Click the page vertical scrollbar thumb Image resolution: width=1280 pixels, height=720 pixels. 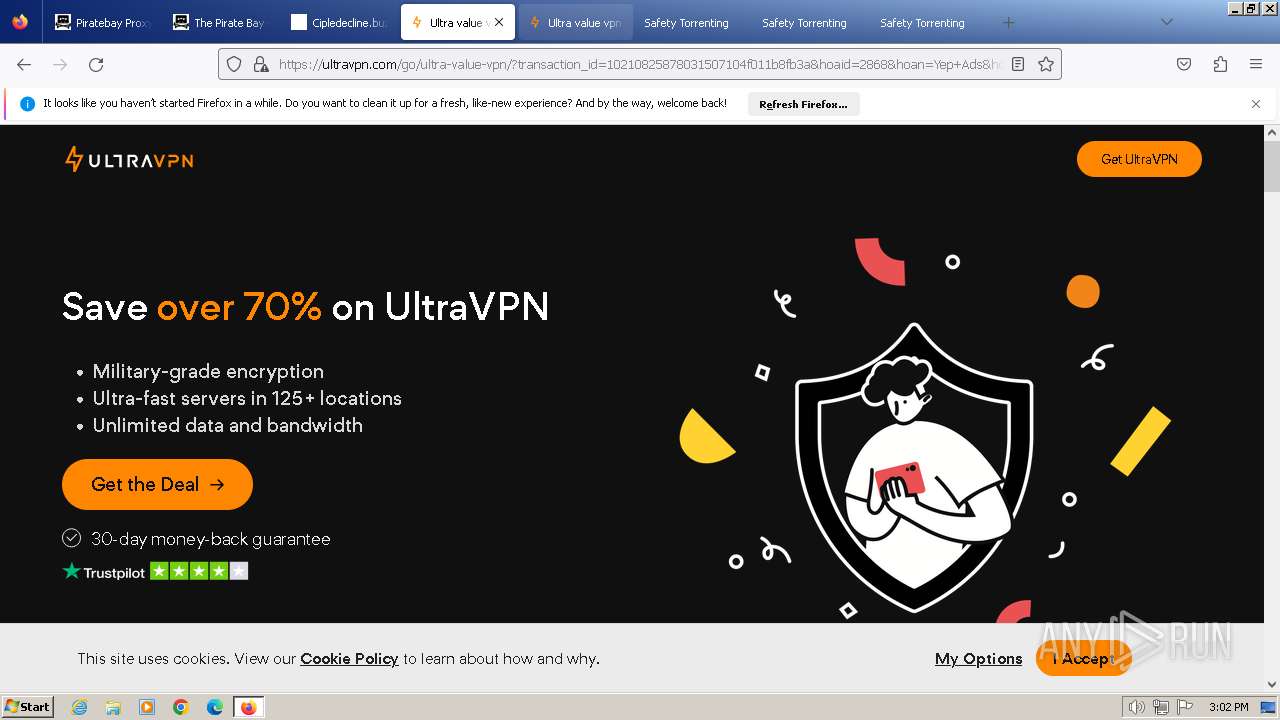click(x=1272, y=166)
